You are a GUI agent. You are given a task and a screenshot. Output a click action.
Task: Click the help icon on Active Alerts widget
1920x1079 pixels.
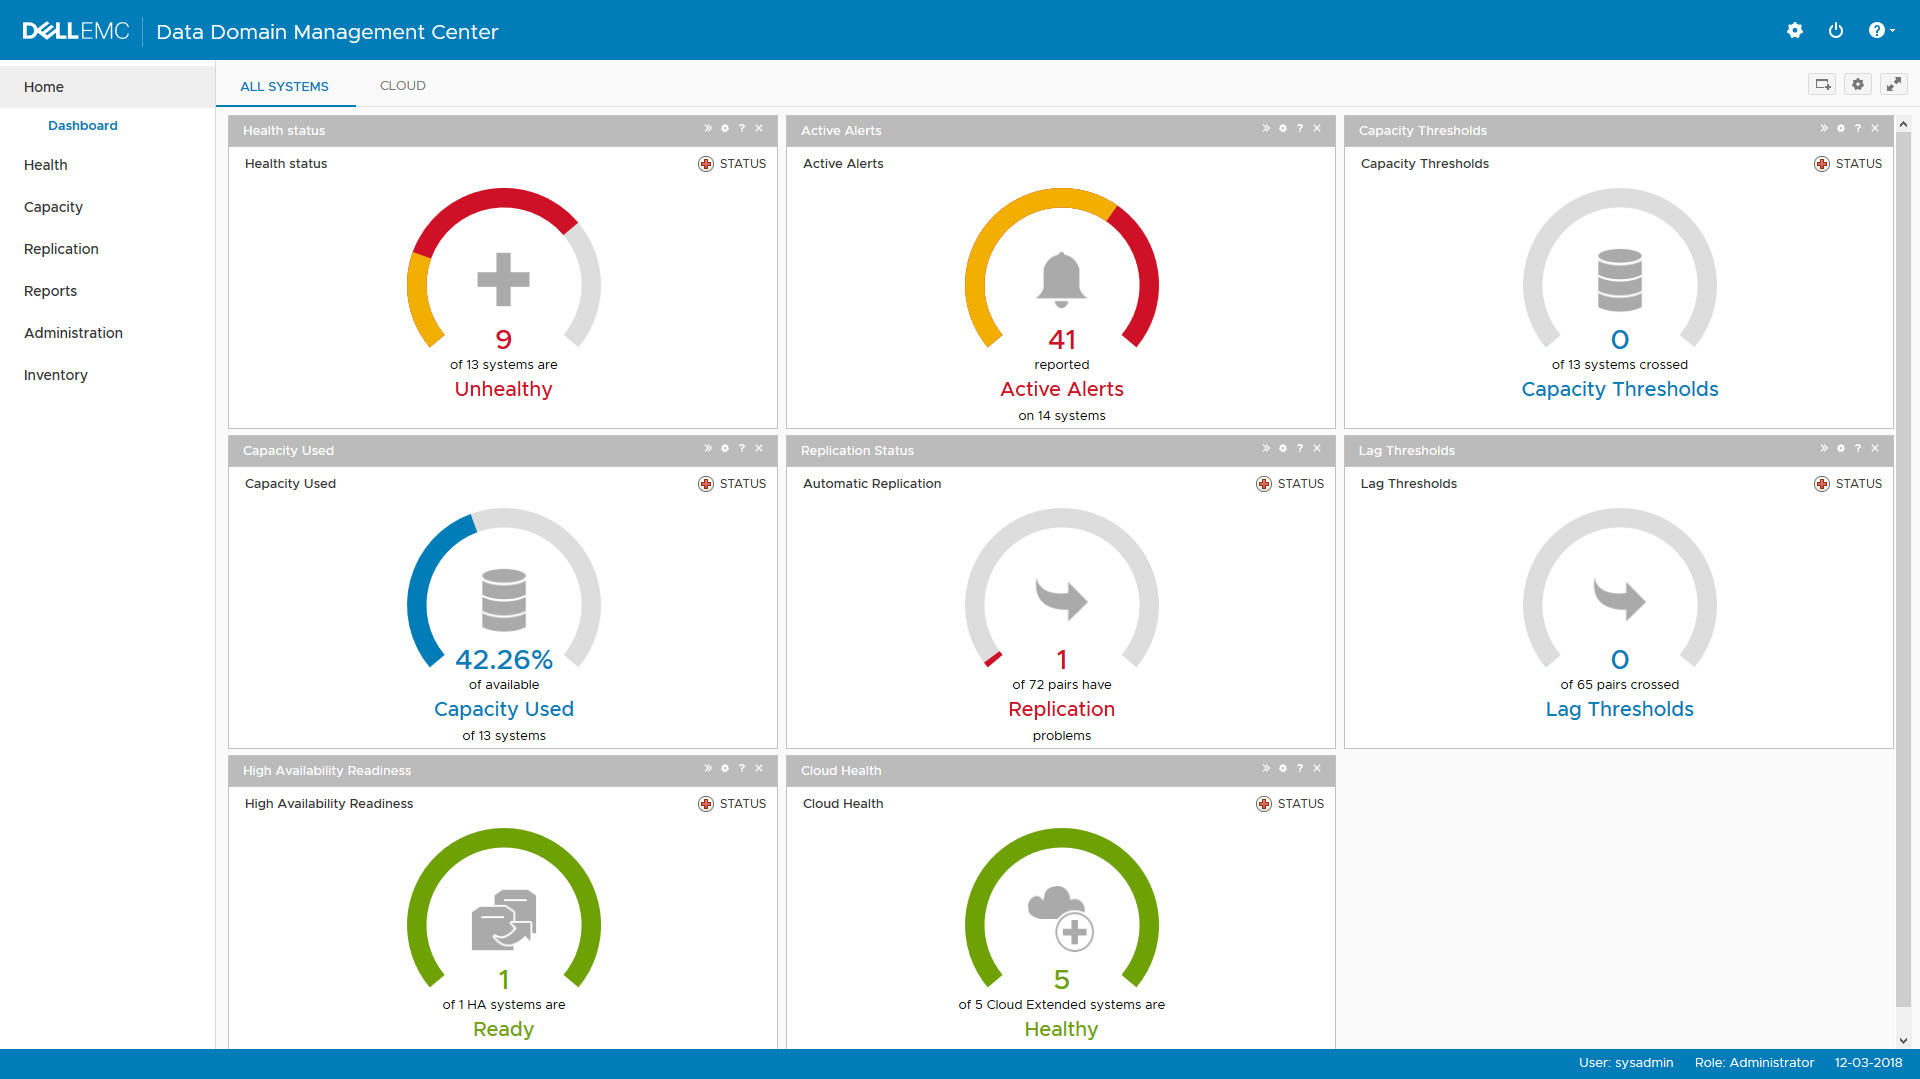[1299, 128]
